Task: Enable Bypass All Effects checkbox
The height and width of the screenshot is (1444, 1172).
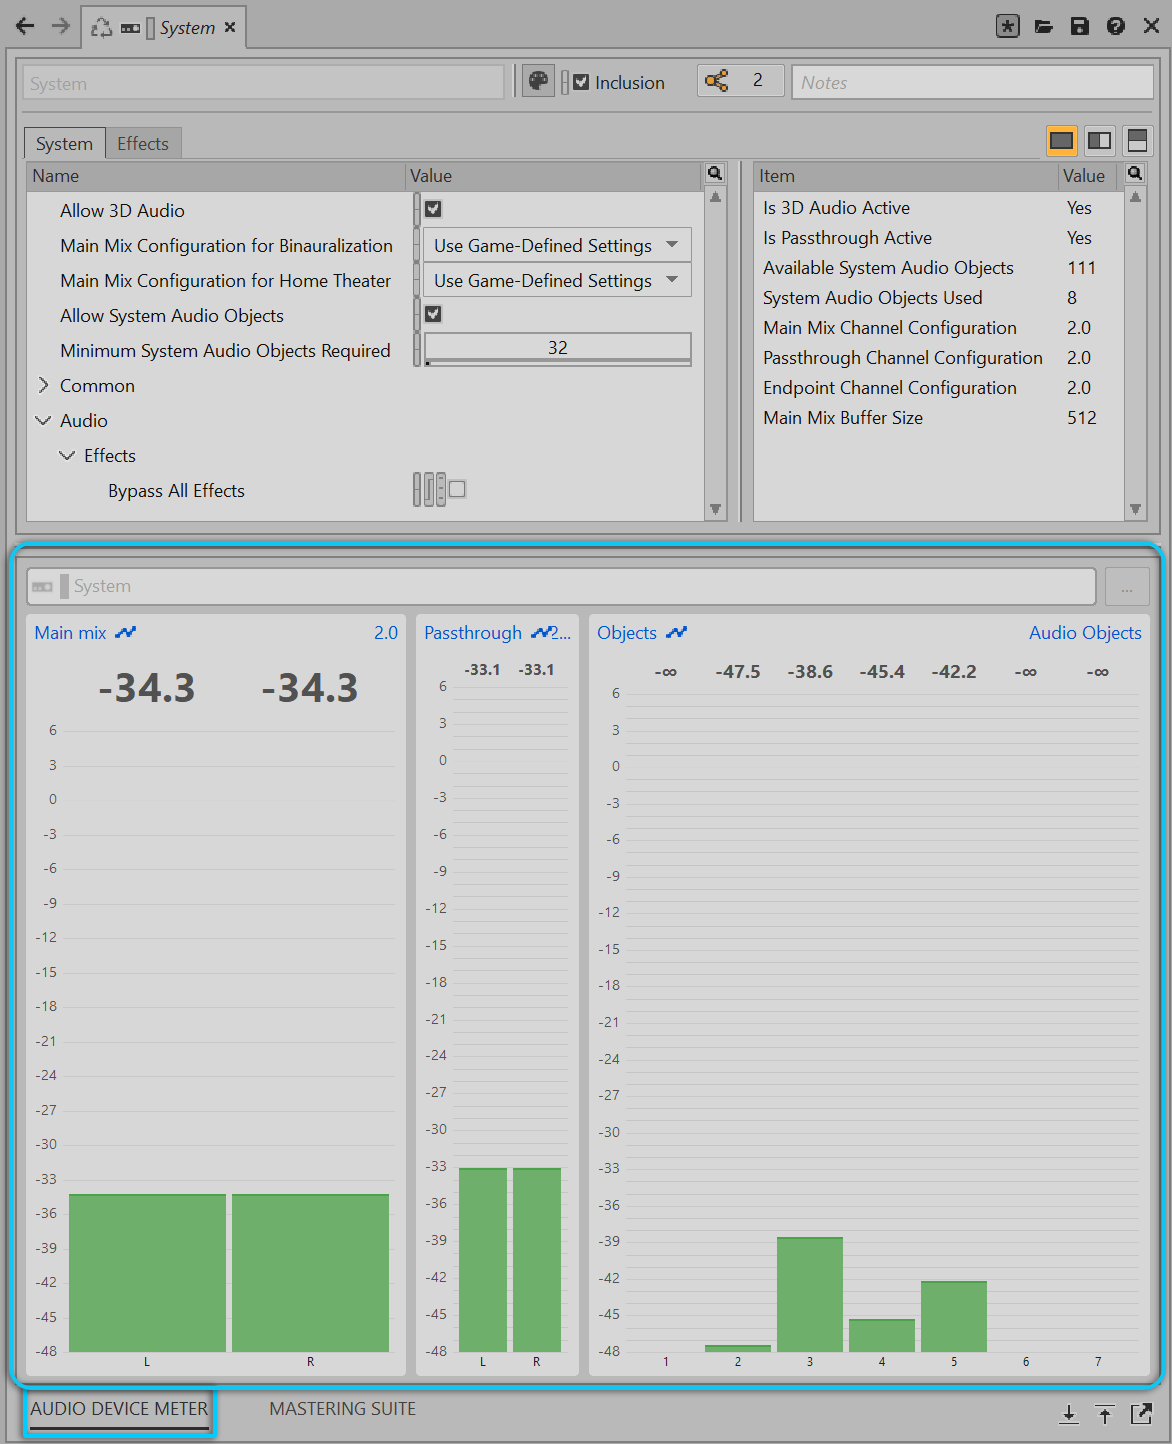Action: (457, 489)
